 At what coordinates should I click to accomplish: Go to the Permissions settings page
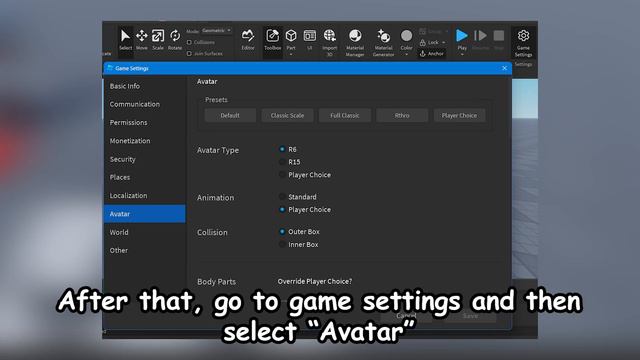point(144,122)
